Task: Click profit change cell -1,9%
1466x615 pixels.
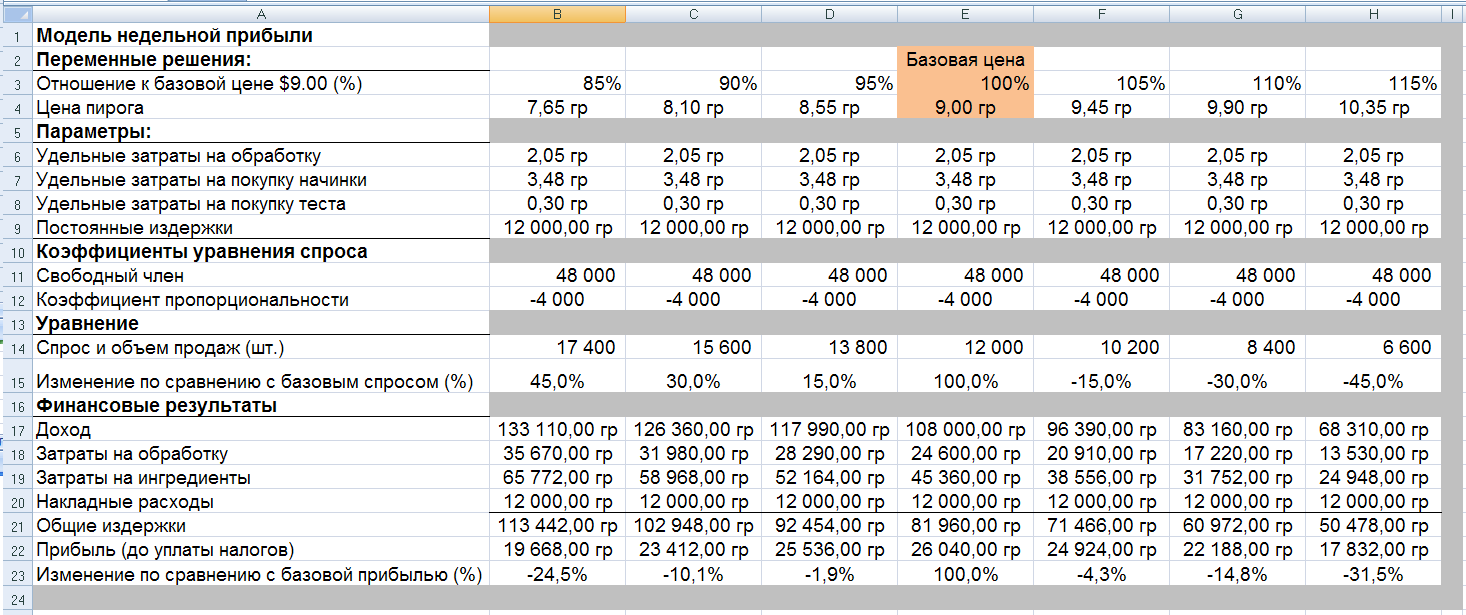Action: point(829,574)
